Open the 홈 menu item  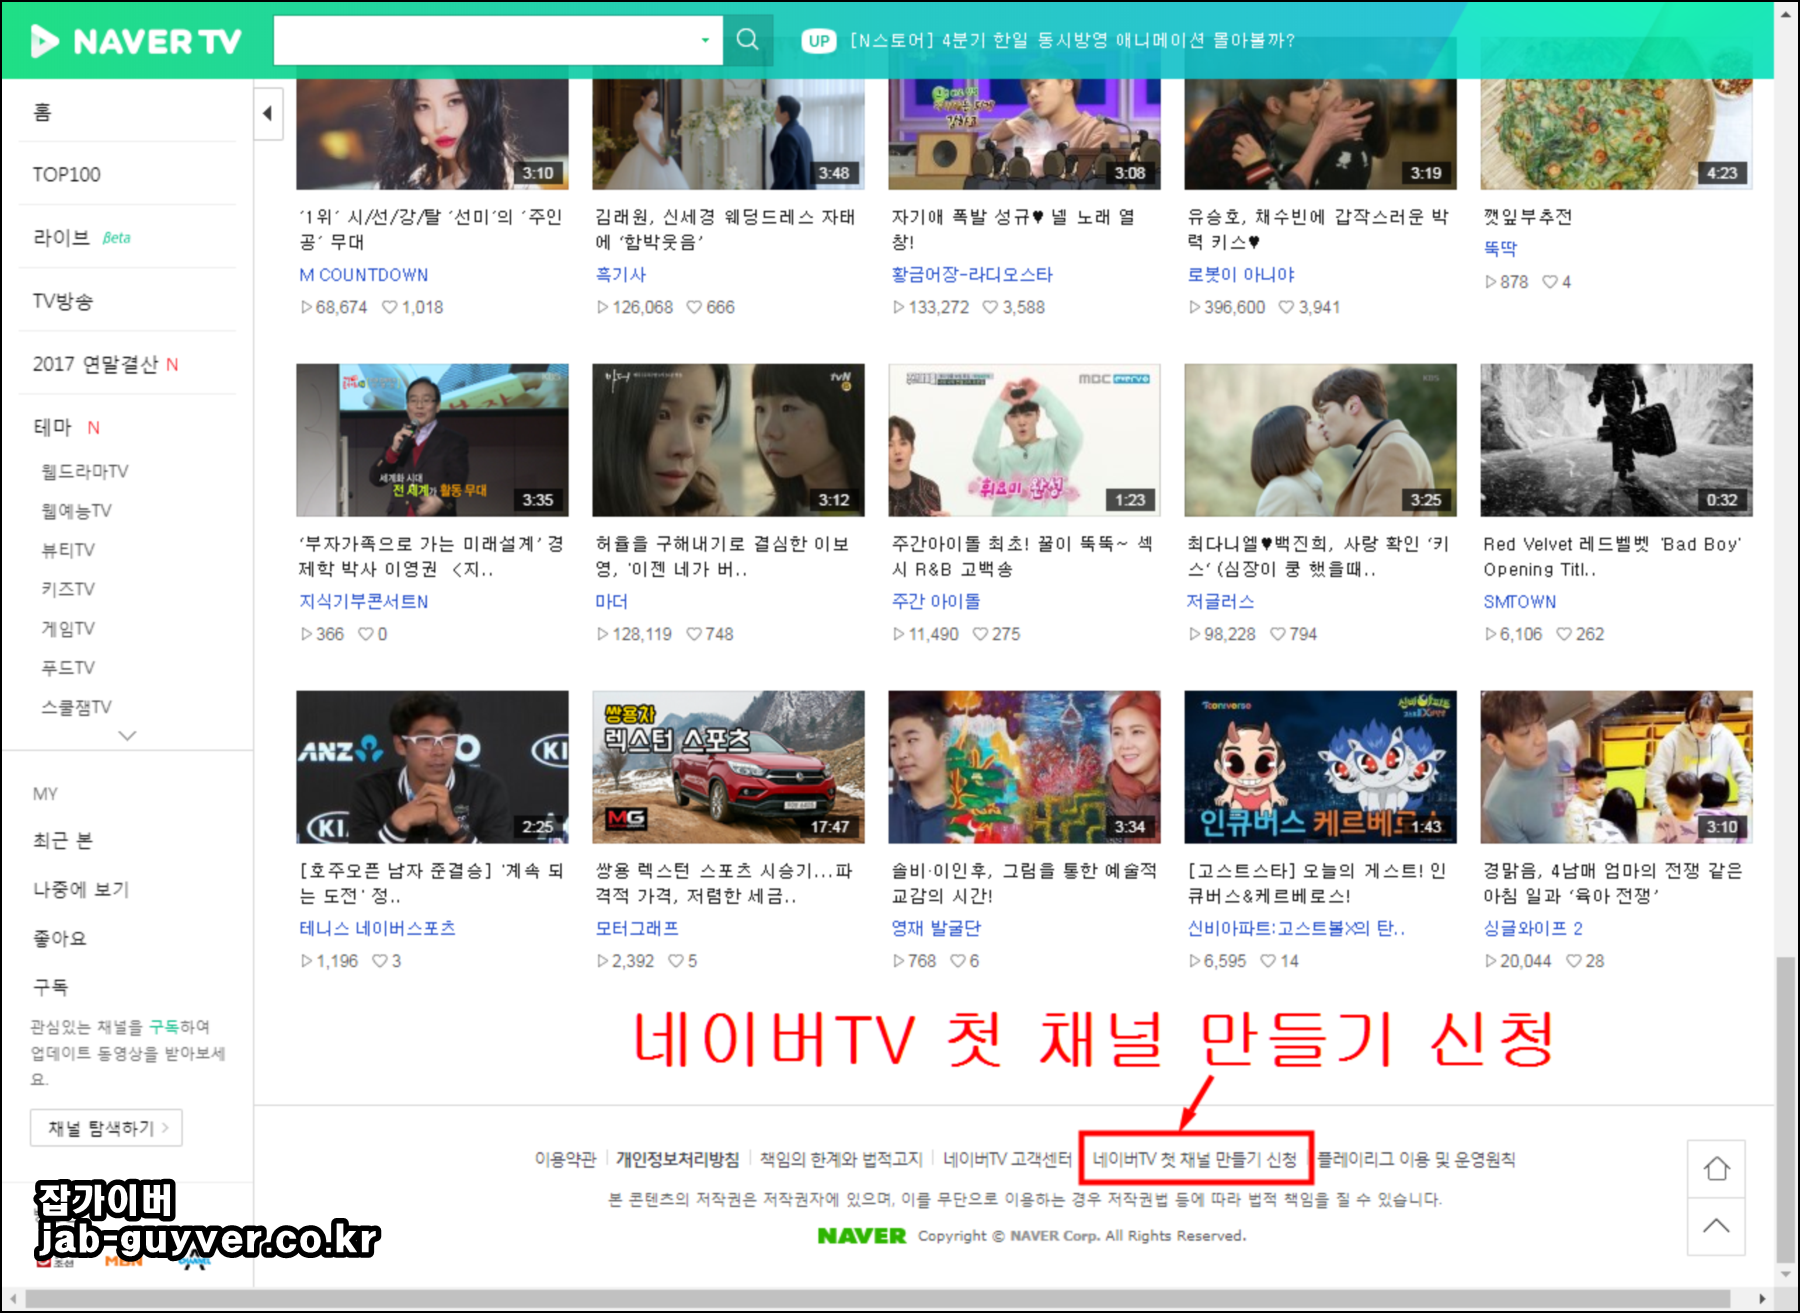click(x=42, y=112)
